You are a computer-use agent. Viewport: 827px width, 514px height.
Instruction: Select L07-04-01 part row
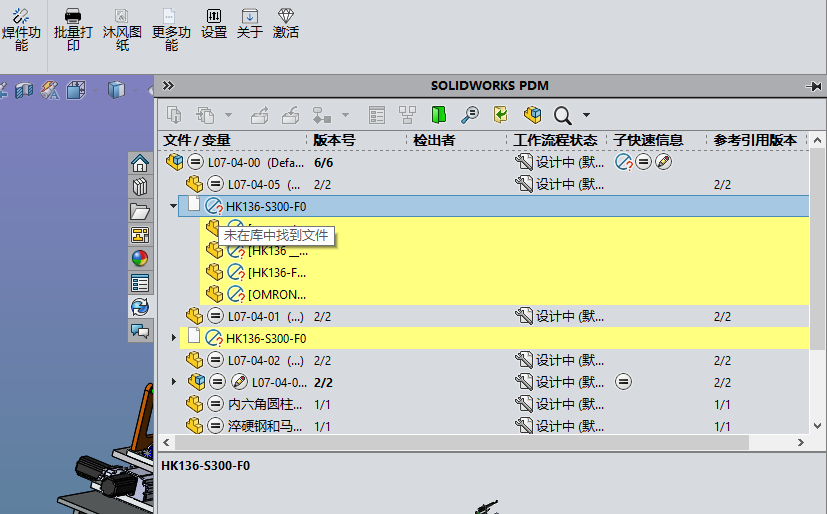coord(483,316)
